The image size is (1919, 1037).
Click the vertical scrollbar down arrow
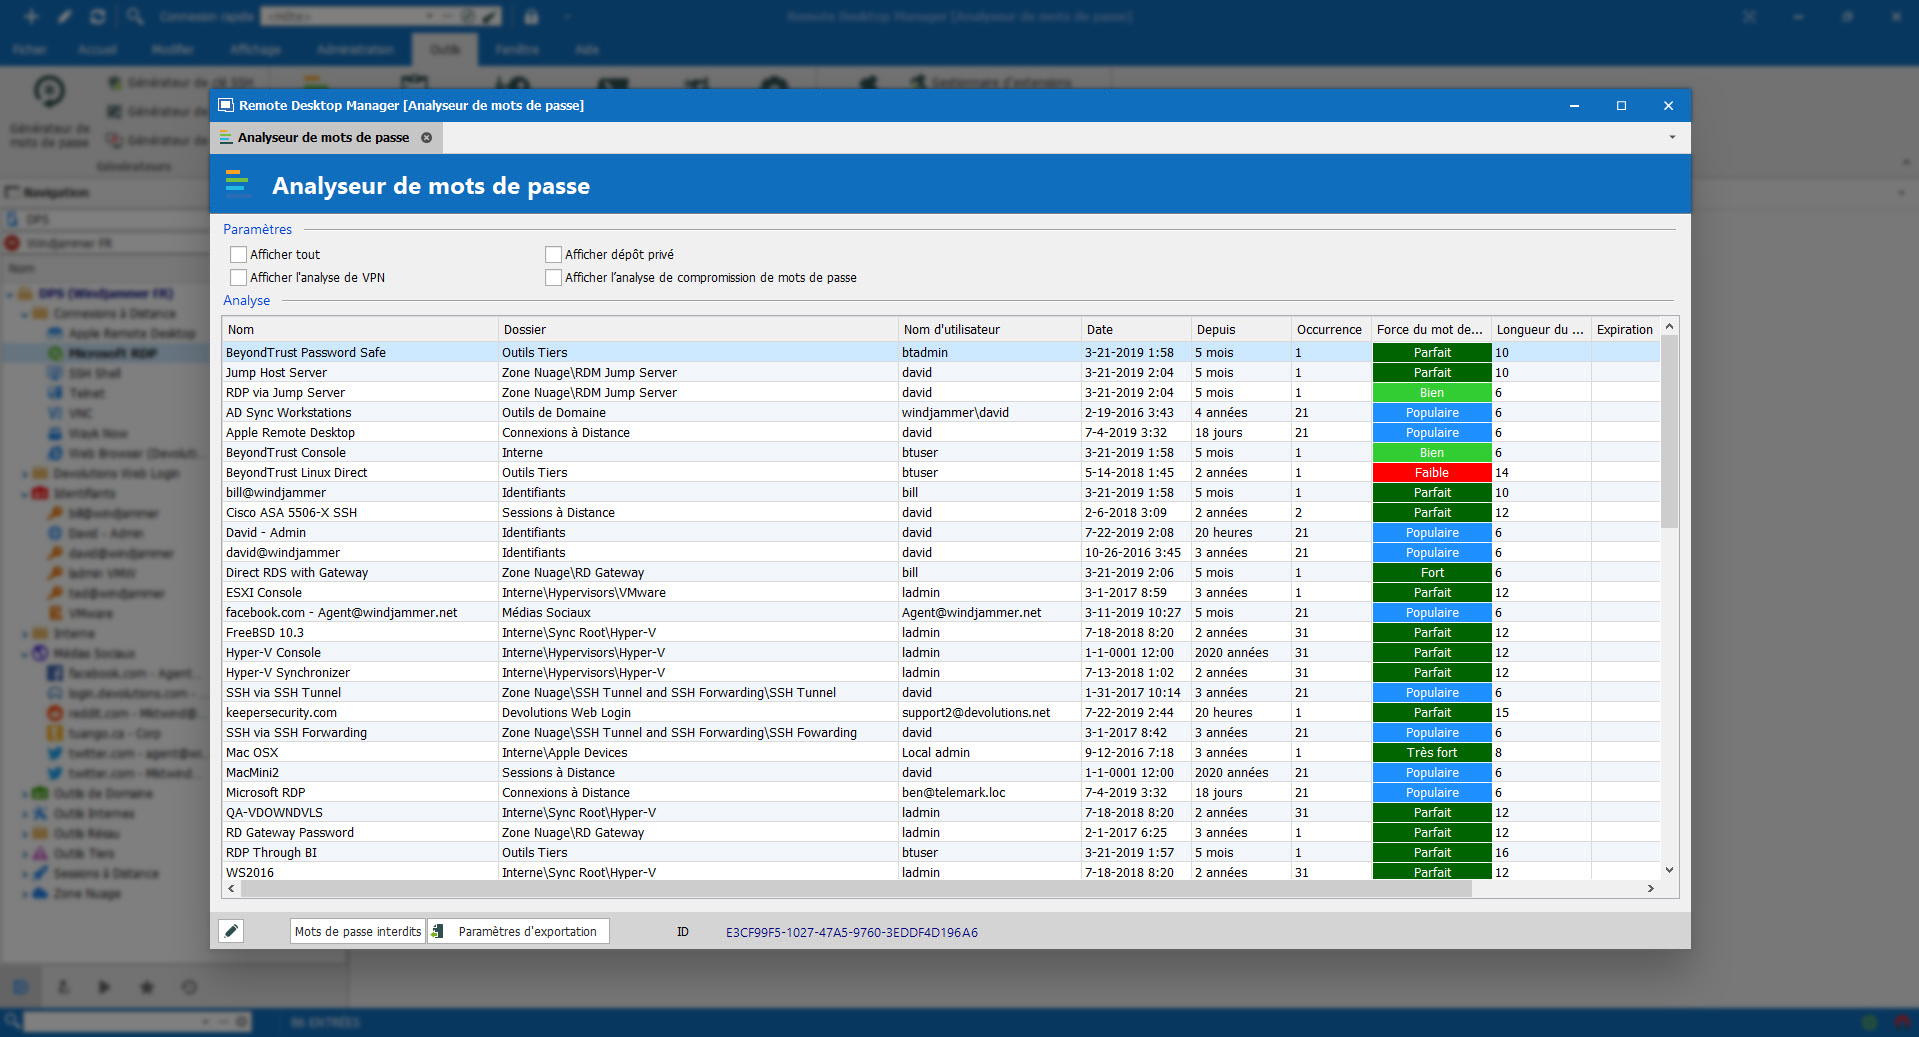pyautogui.click(x=1669, y=870)
